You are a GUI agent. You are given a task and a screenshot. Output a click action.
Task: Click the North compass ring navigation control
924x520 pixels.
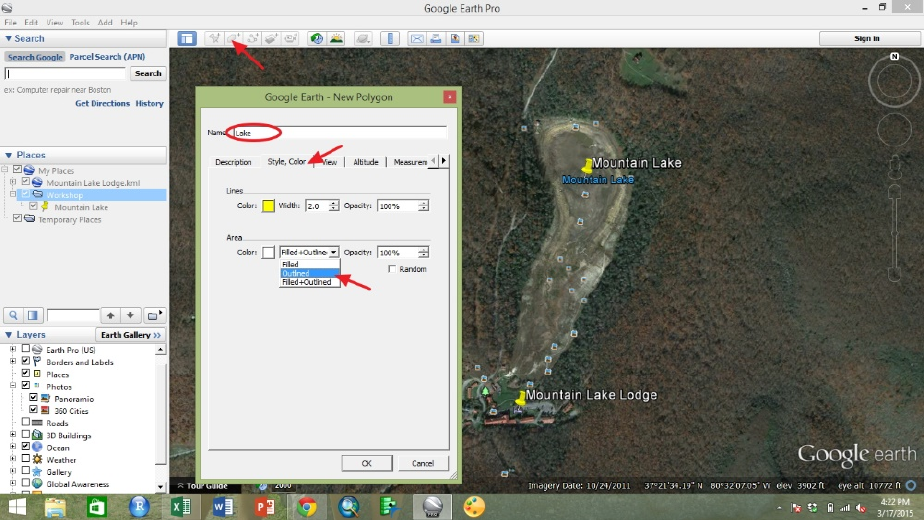pyautogui.click(x=894, y=81)
